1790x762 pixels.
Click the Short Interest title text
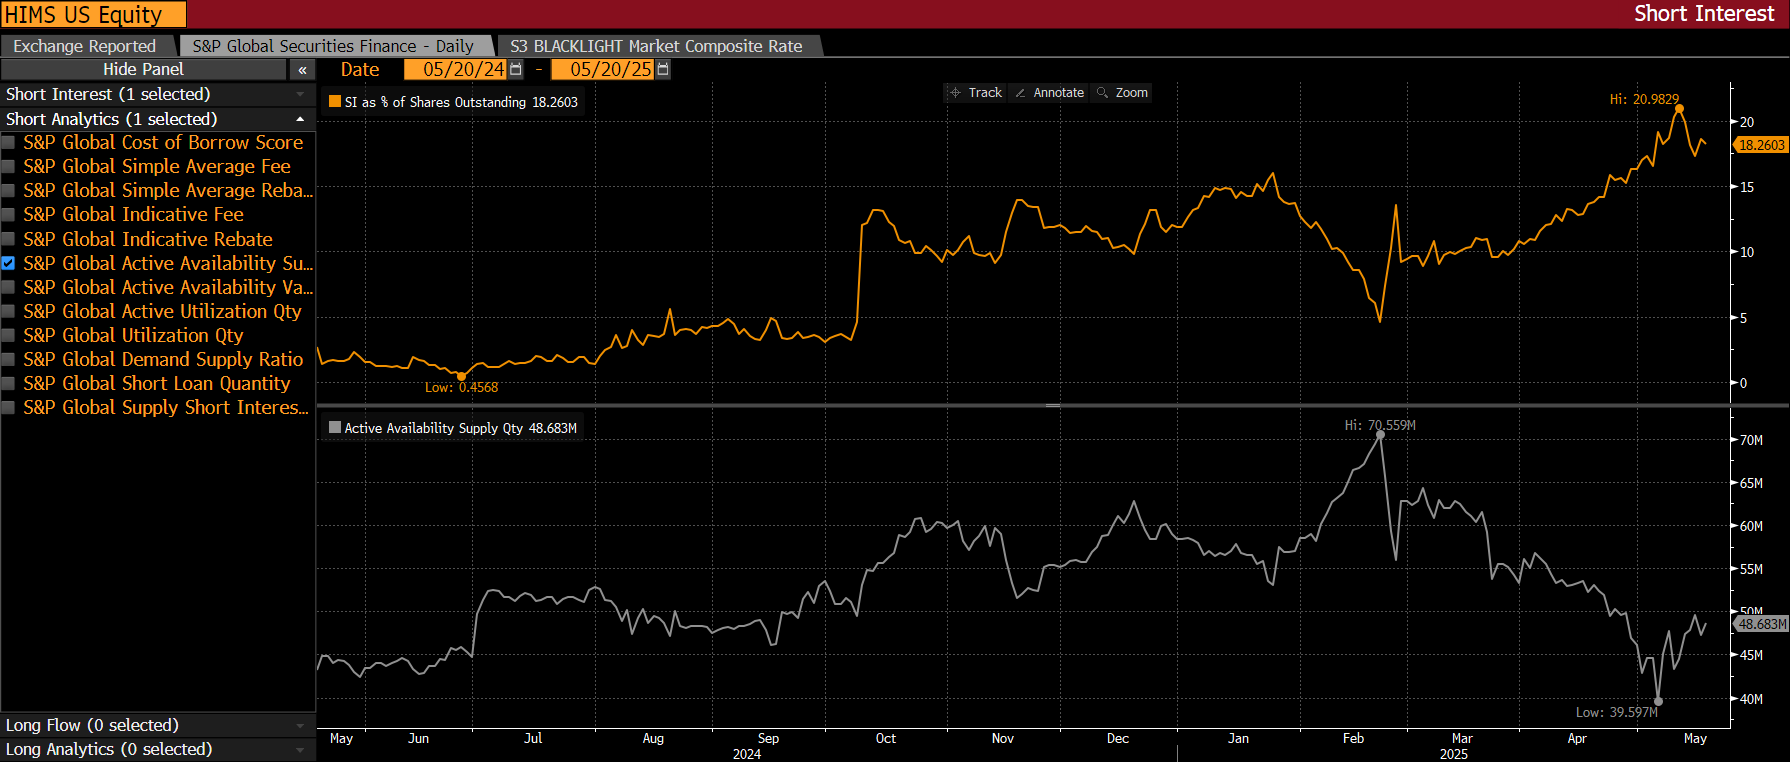point(1704,14)
